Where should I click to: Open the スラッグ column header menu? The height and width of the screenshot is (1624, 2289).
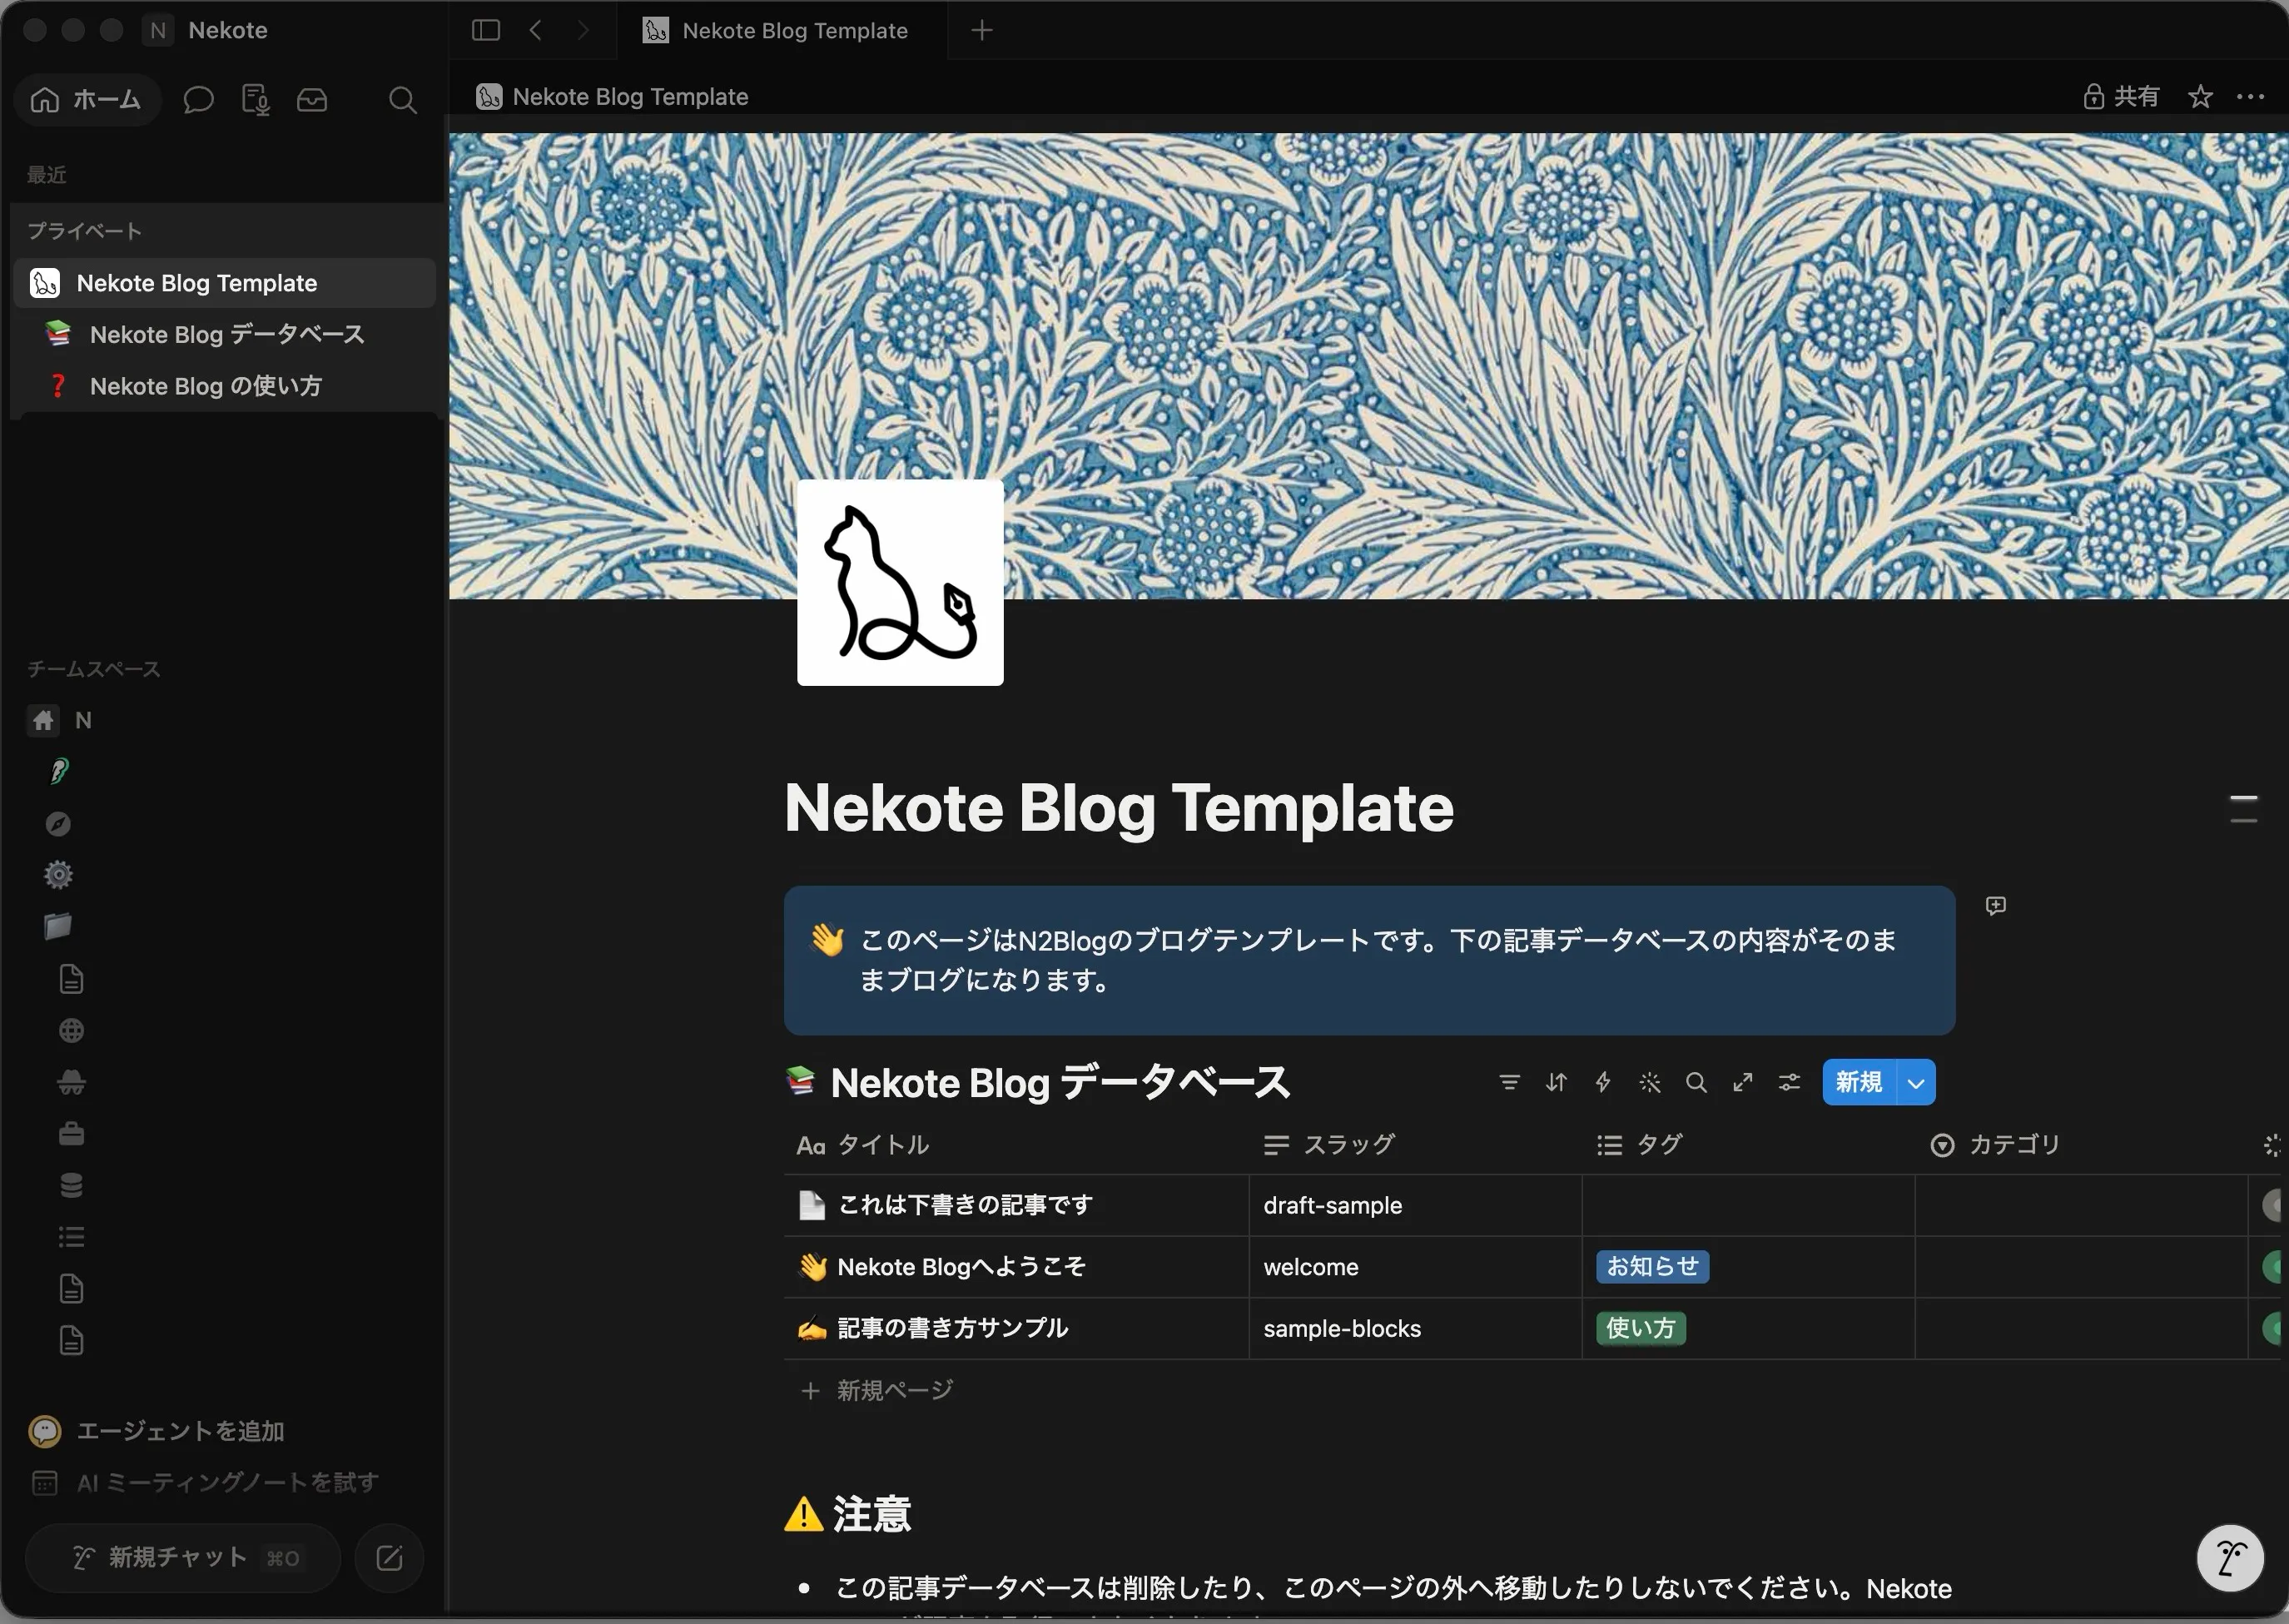(x=1329, y=1144)
